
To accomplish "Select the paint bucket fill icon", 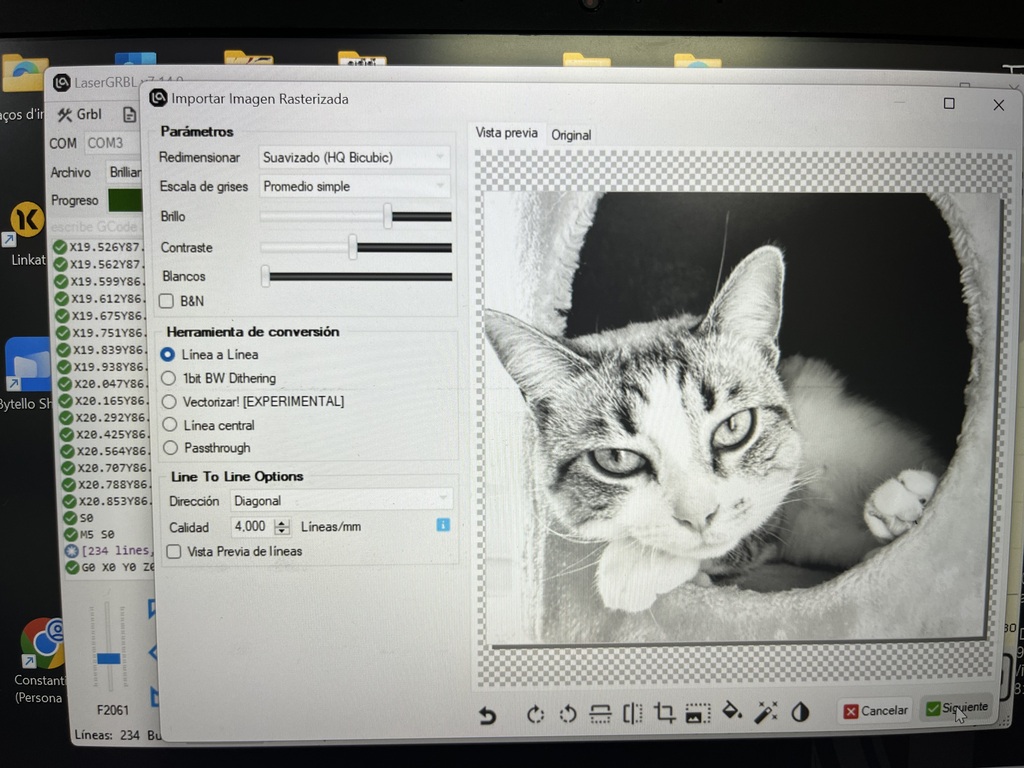I will click(x=732, y=711).
